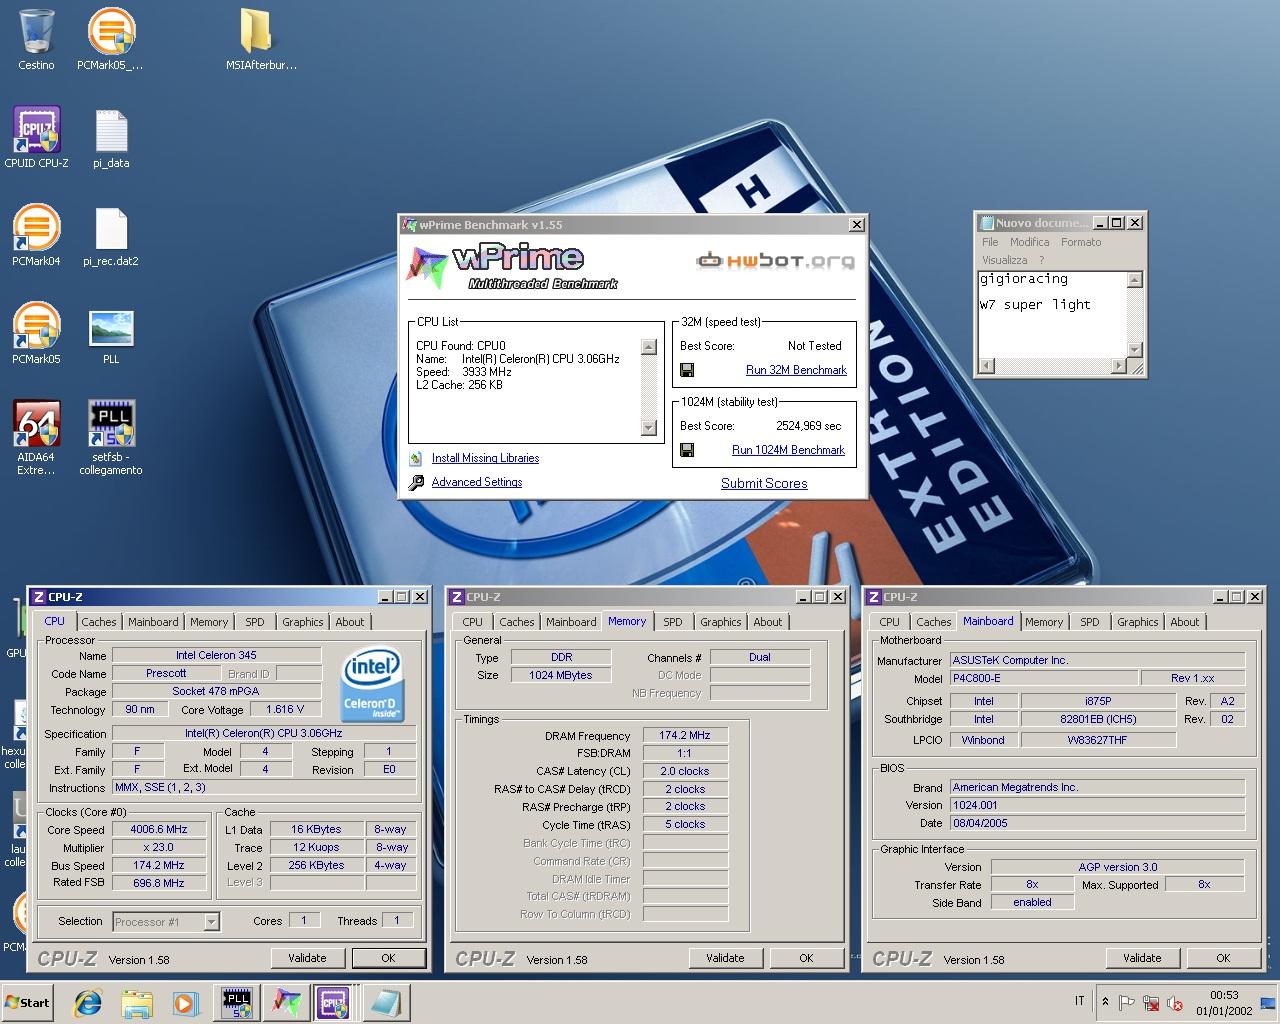Select the PLL image file icon
The width and height of the screenshot is (1280, 1024).
[x=111, y=333]
